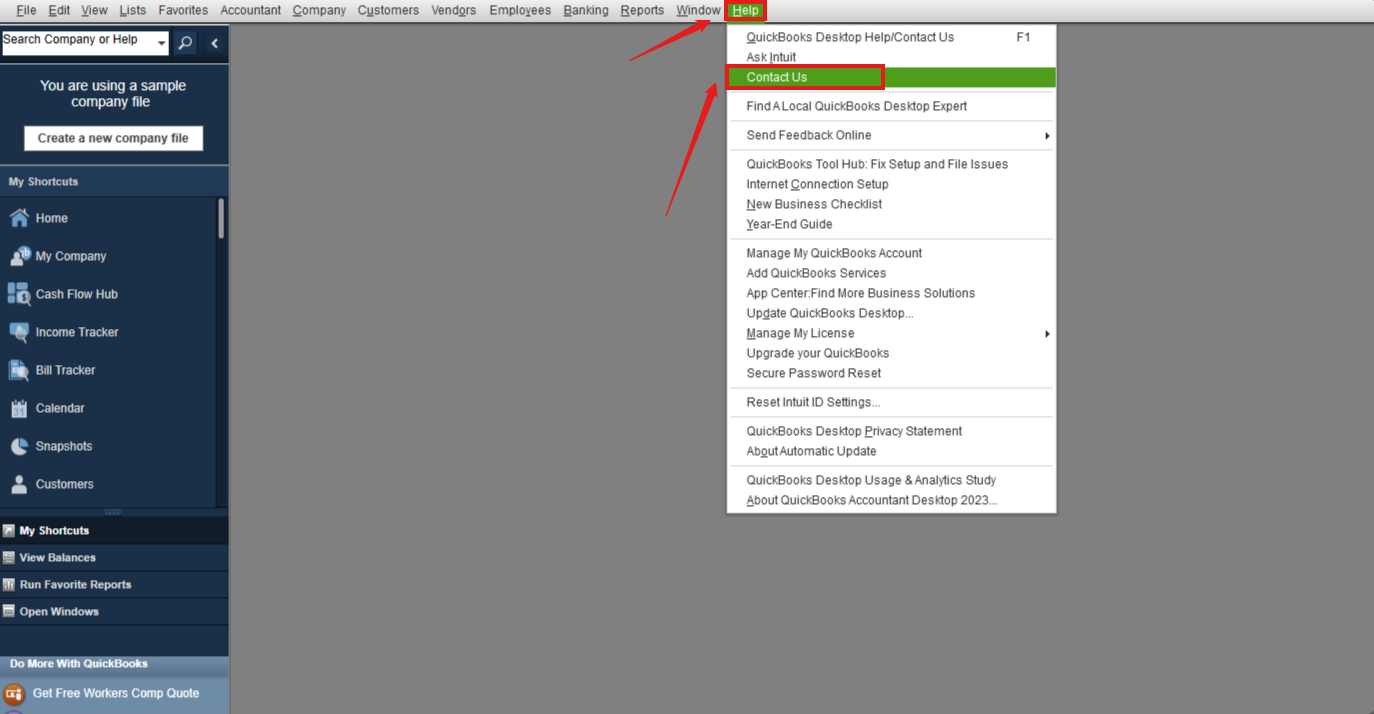
Task: Open the Edit menu
Action: [x=59, y=10]
